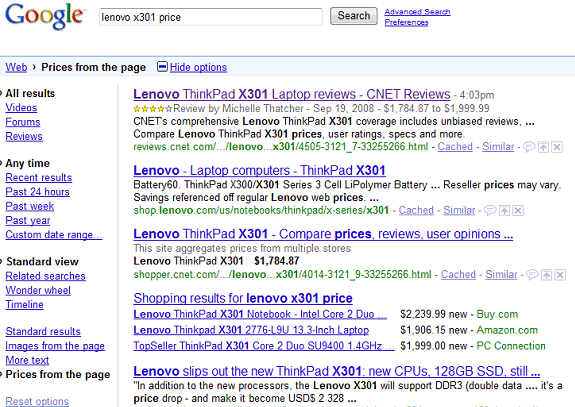The height and width of the screenshot is (407, 575).
Task: Open the Cached copy of the shopper.cnet.com result
Action: click(458, 275)
